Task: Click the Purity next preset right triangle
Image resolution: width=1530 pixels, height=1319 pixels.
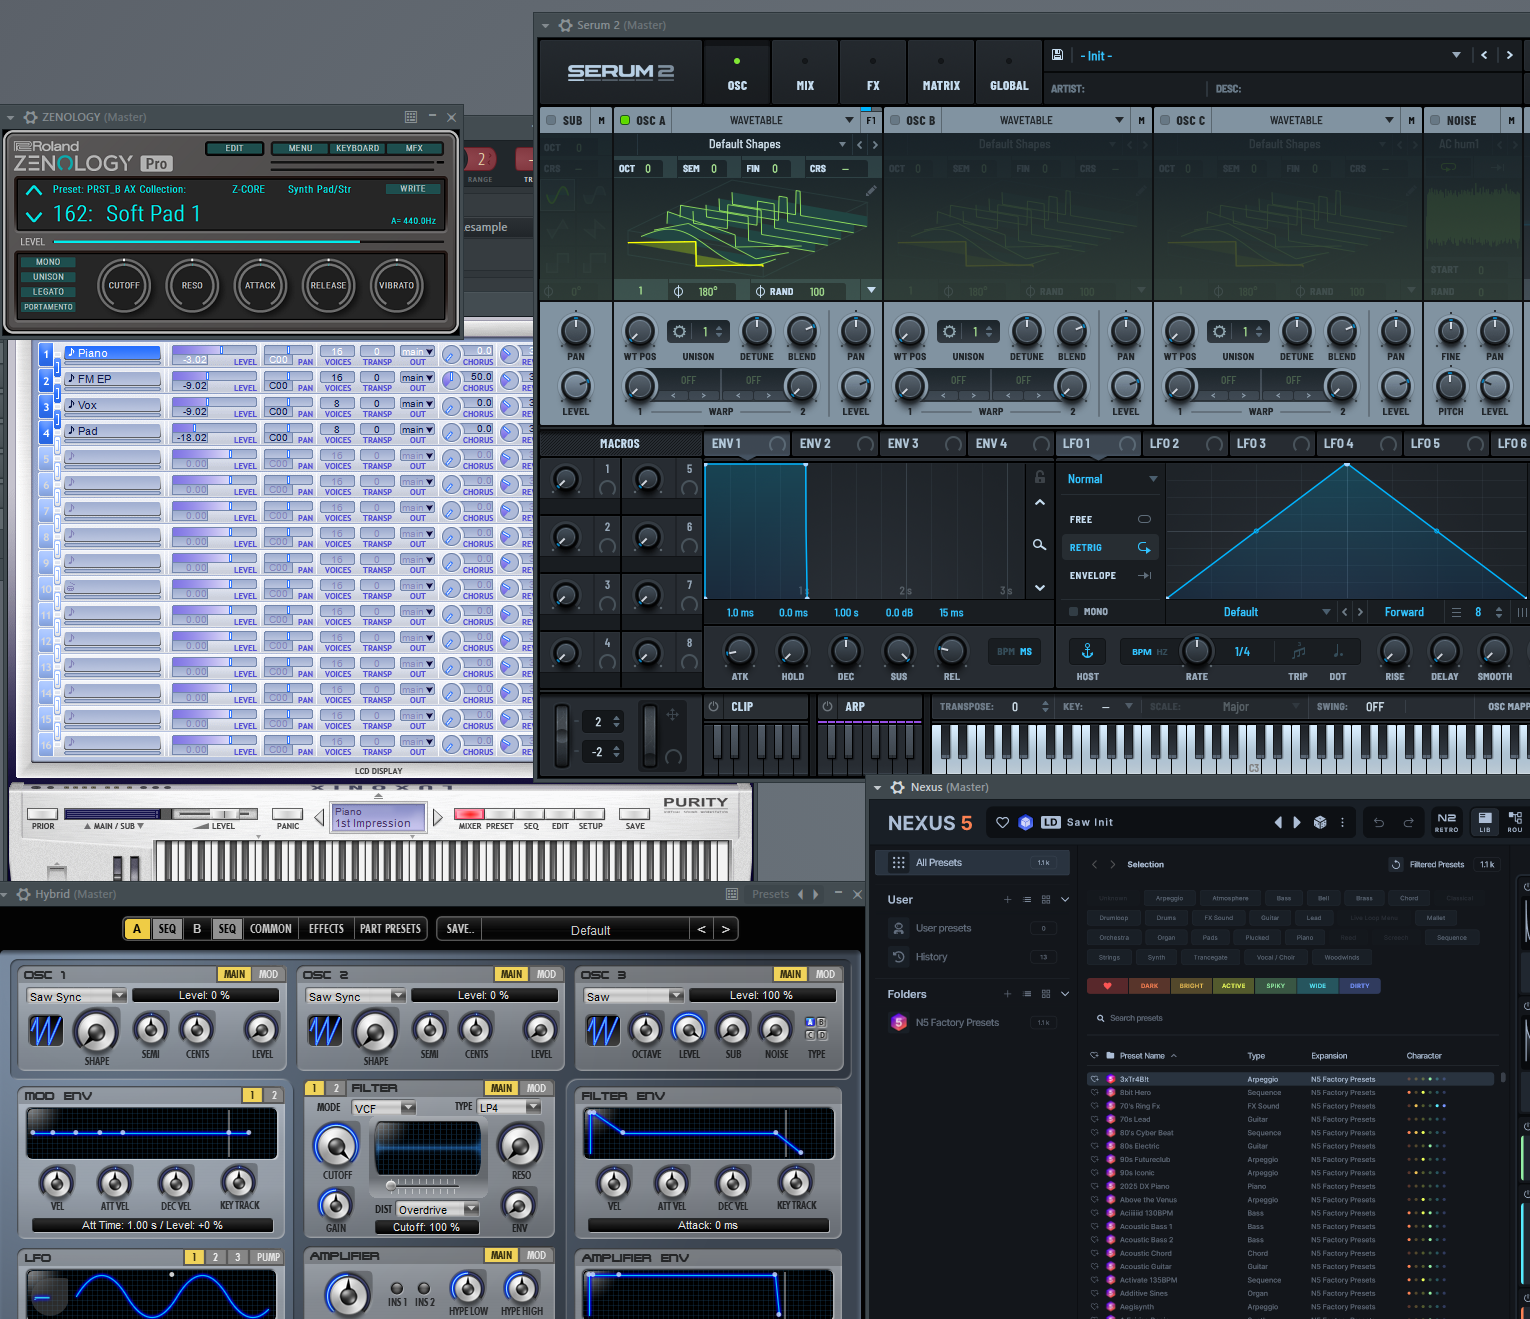Action: coord(437,818)
